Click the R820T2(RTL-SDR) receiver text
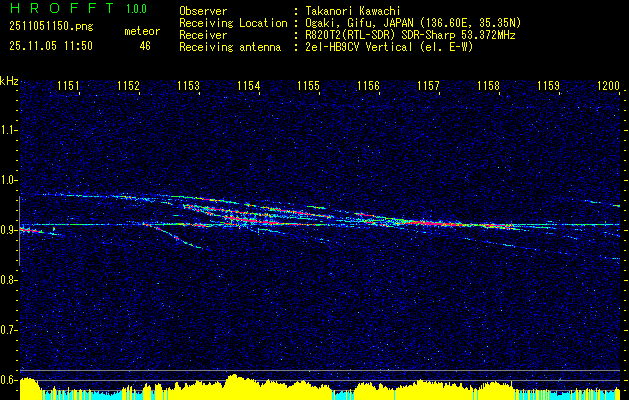Viewport: 629px width, 400px height. 410,35
